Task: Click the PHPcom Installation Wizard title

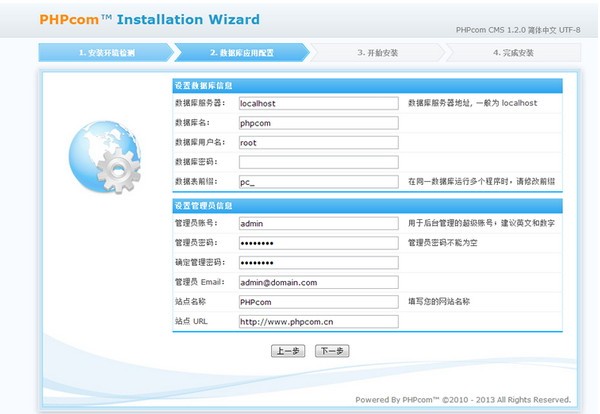Action: pos(150,19)
